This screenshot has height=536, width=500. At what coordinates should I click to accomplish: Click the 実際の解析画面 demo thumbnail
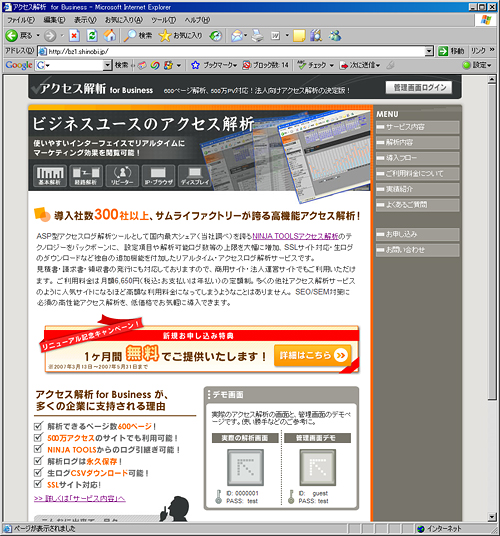tap(245, 467)
